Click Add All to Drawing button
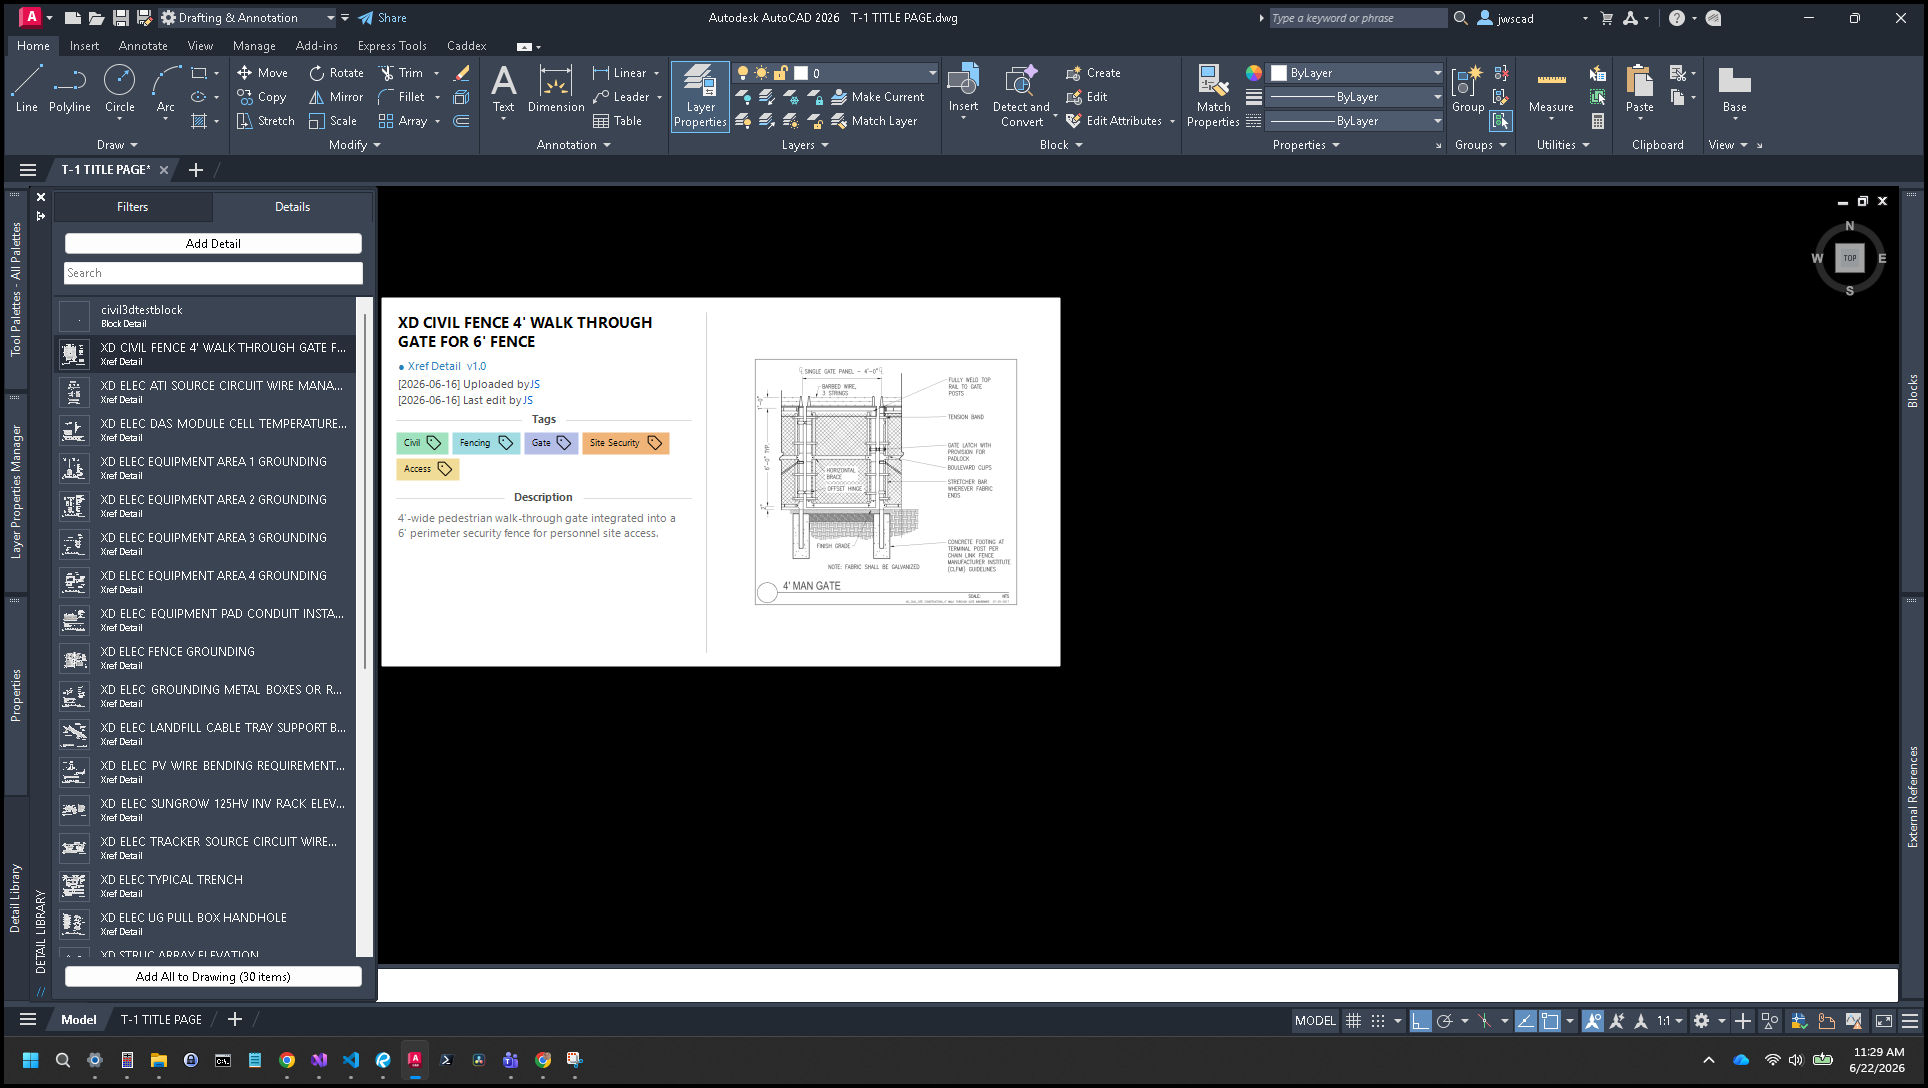1928x1088 pixels. [x=213, y=977]
